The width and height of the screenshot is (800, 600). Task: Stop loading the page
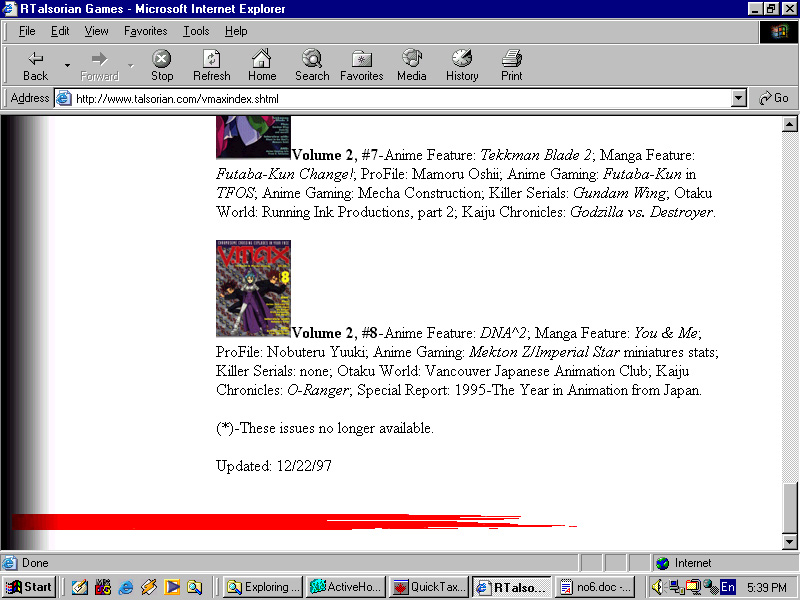pos(162,65)
